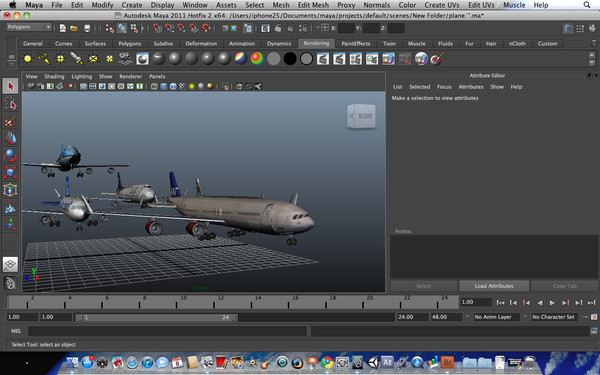Click the rainbow ramp shader sphere
This screenshot has width=600, height=375.
click(257, 59)
